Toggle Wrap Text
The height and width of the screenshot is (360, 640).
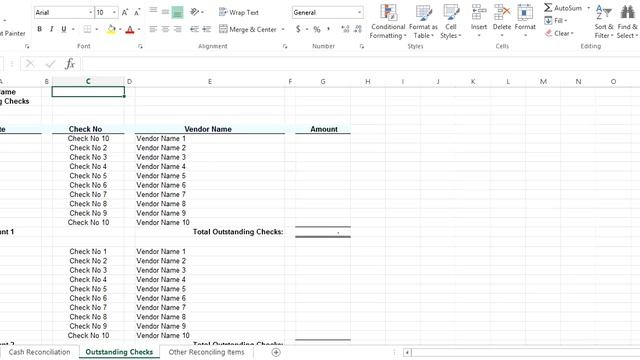point(239,12)
